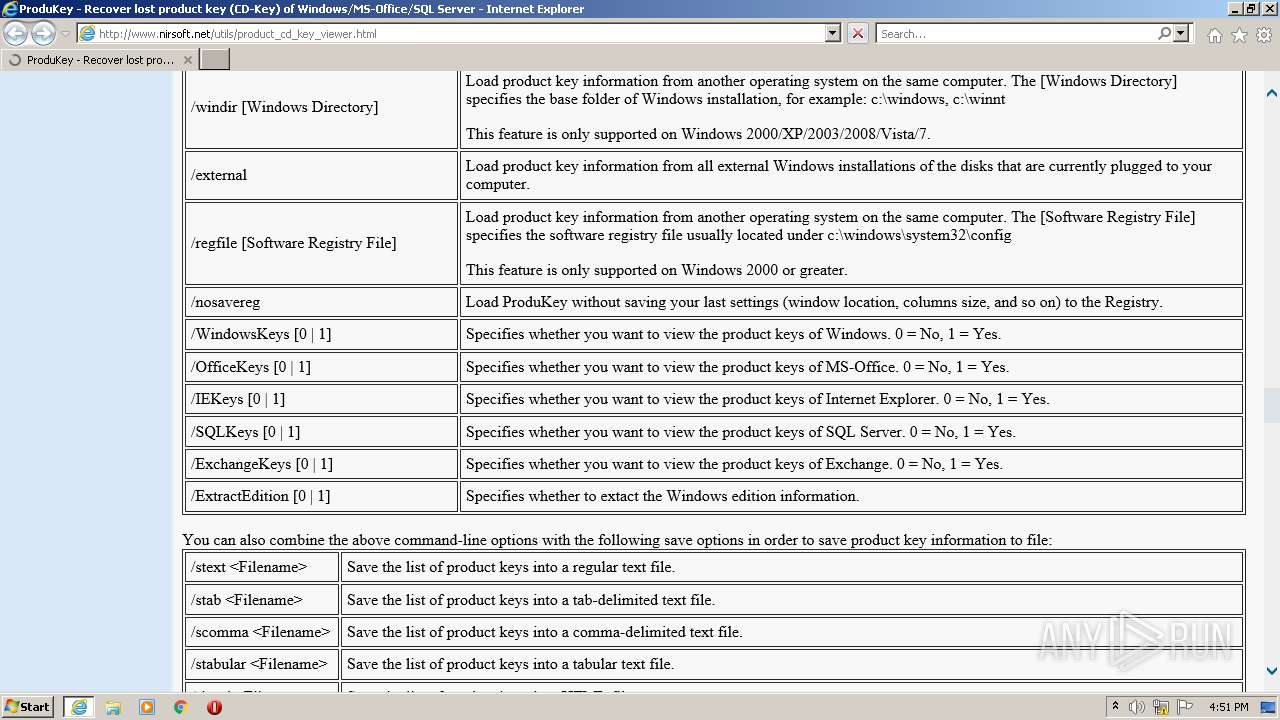Open Windows Explorer folder in taskbar
Screen dimensions: 1280x720
[x=113, y=707]
